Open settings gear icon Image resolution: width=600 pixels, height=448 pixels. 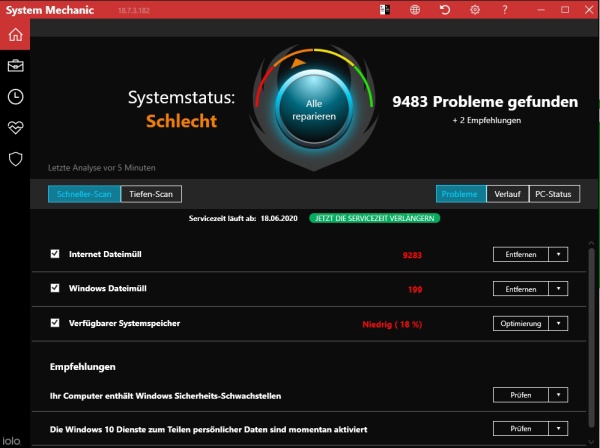pyautogui.click(x=475, y=10)
